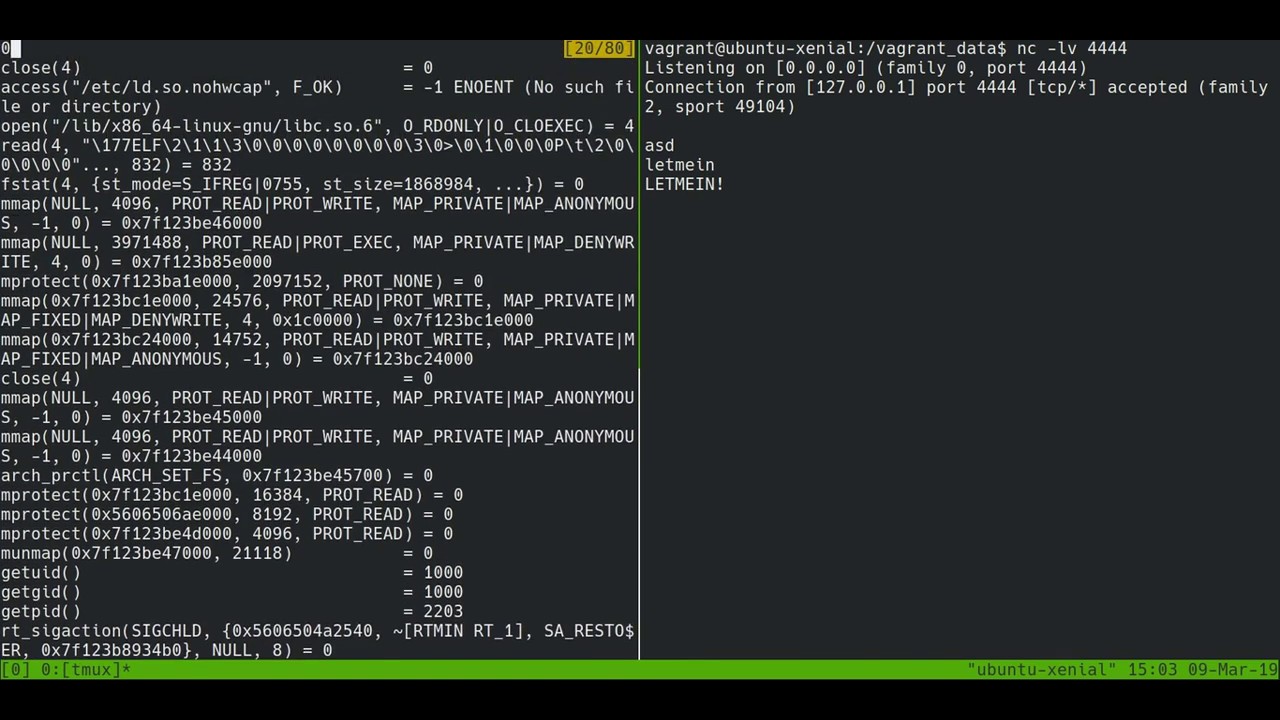Screen dimensions: 1280x720
Task: Click the 'Listening on [0.0.0.0]' line
Action: (x=865, y=68)
